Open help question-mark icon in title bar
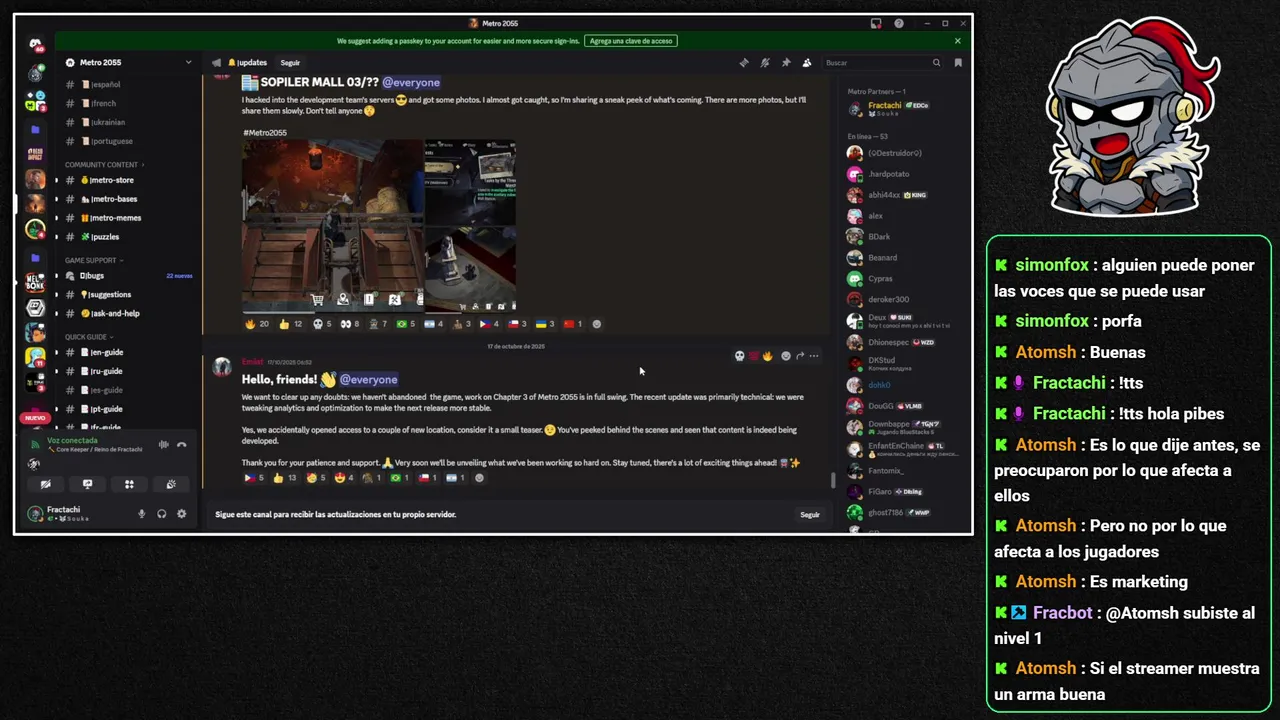 tap(899, 23)
